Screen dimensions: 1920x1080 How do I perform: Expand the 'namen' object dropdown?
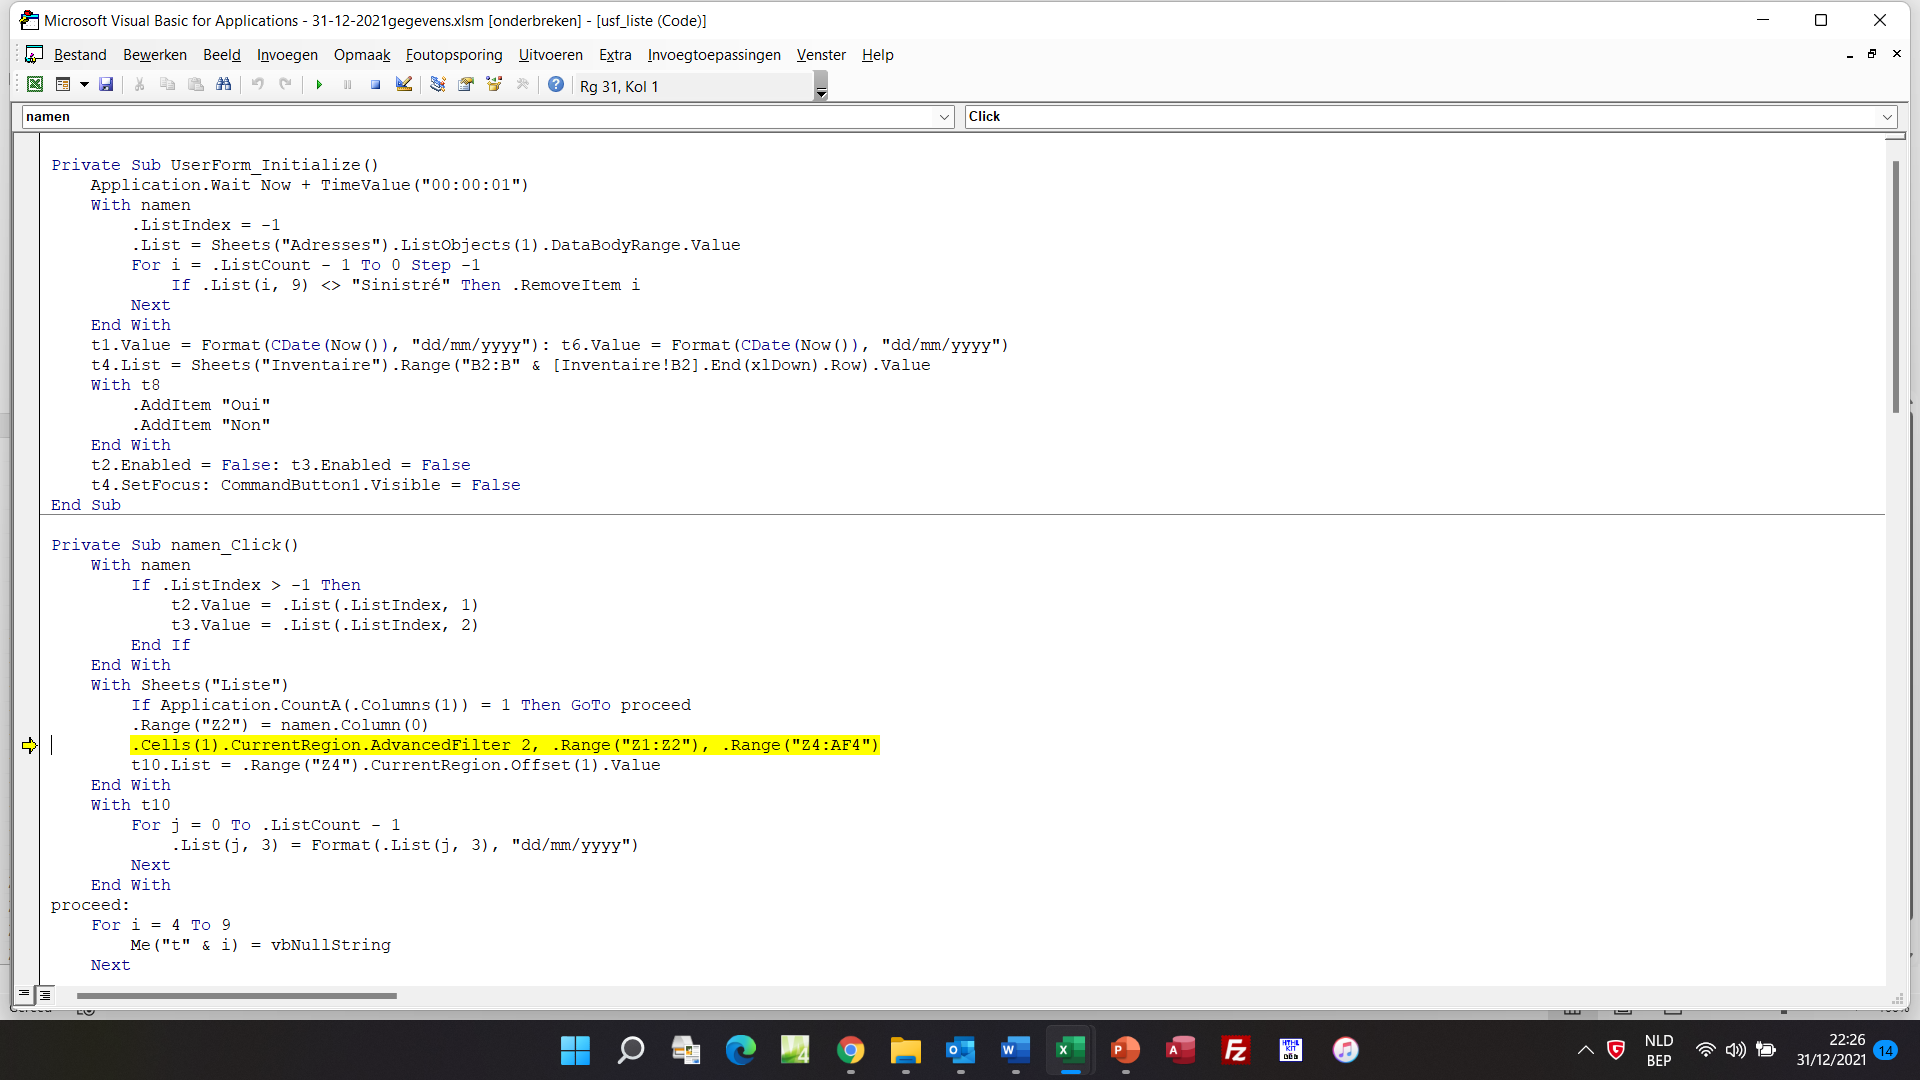pos(944,117)
